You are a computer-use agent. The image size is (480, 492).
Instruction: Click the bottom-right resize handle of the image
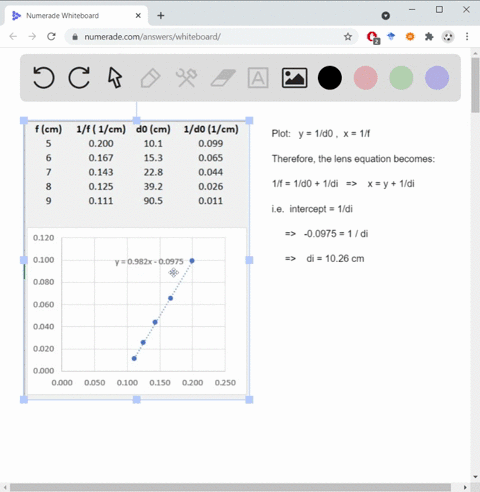[249, 399]
